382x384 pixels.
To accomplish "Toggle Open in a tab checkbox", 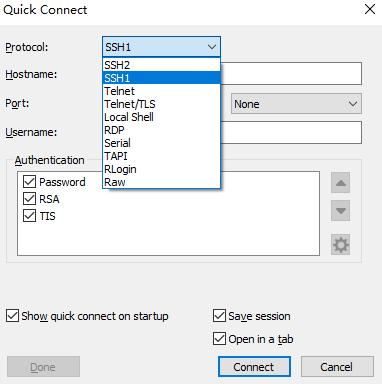I will tap(219, 339).
